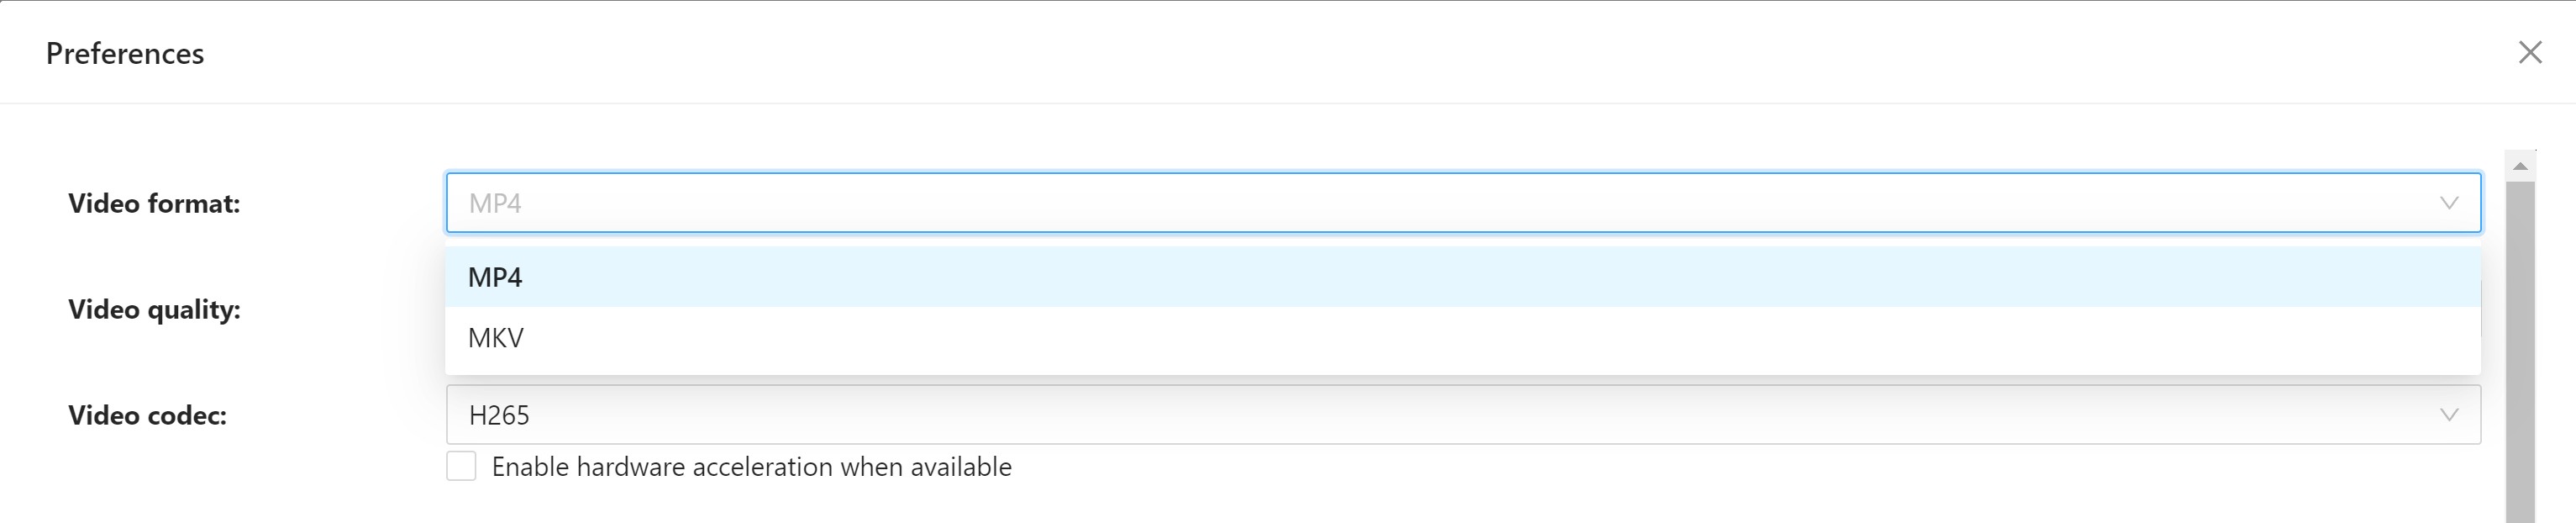The image size is (2576, 523).
Task: Select MP4 from the format list
Action: [x=1463, y=277]
